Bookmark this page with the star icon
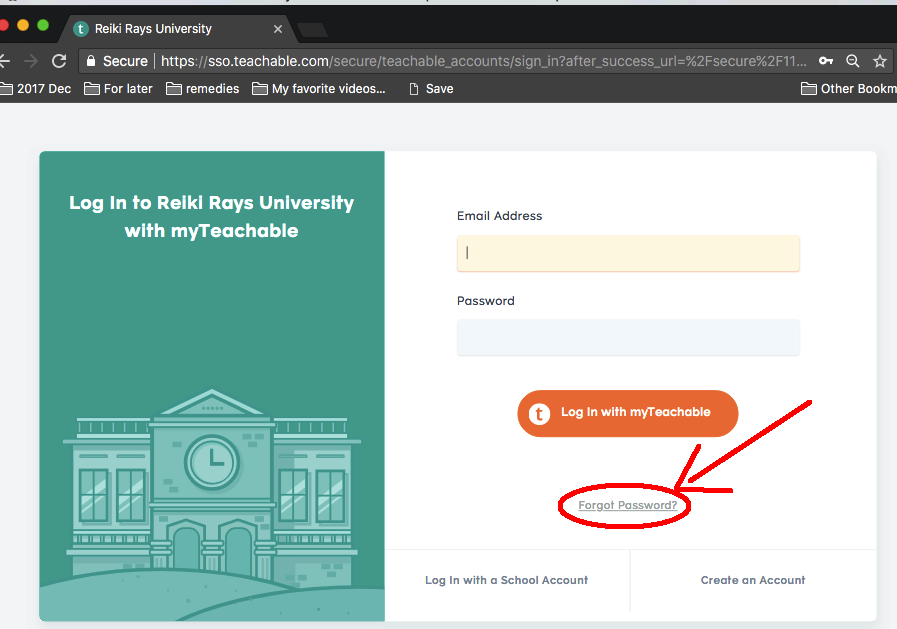 point(880,61)
